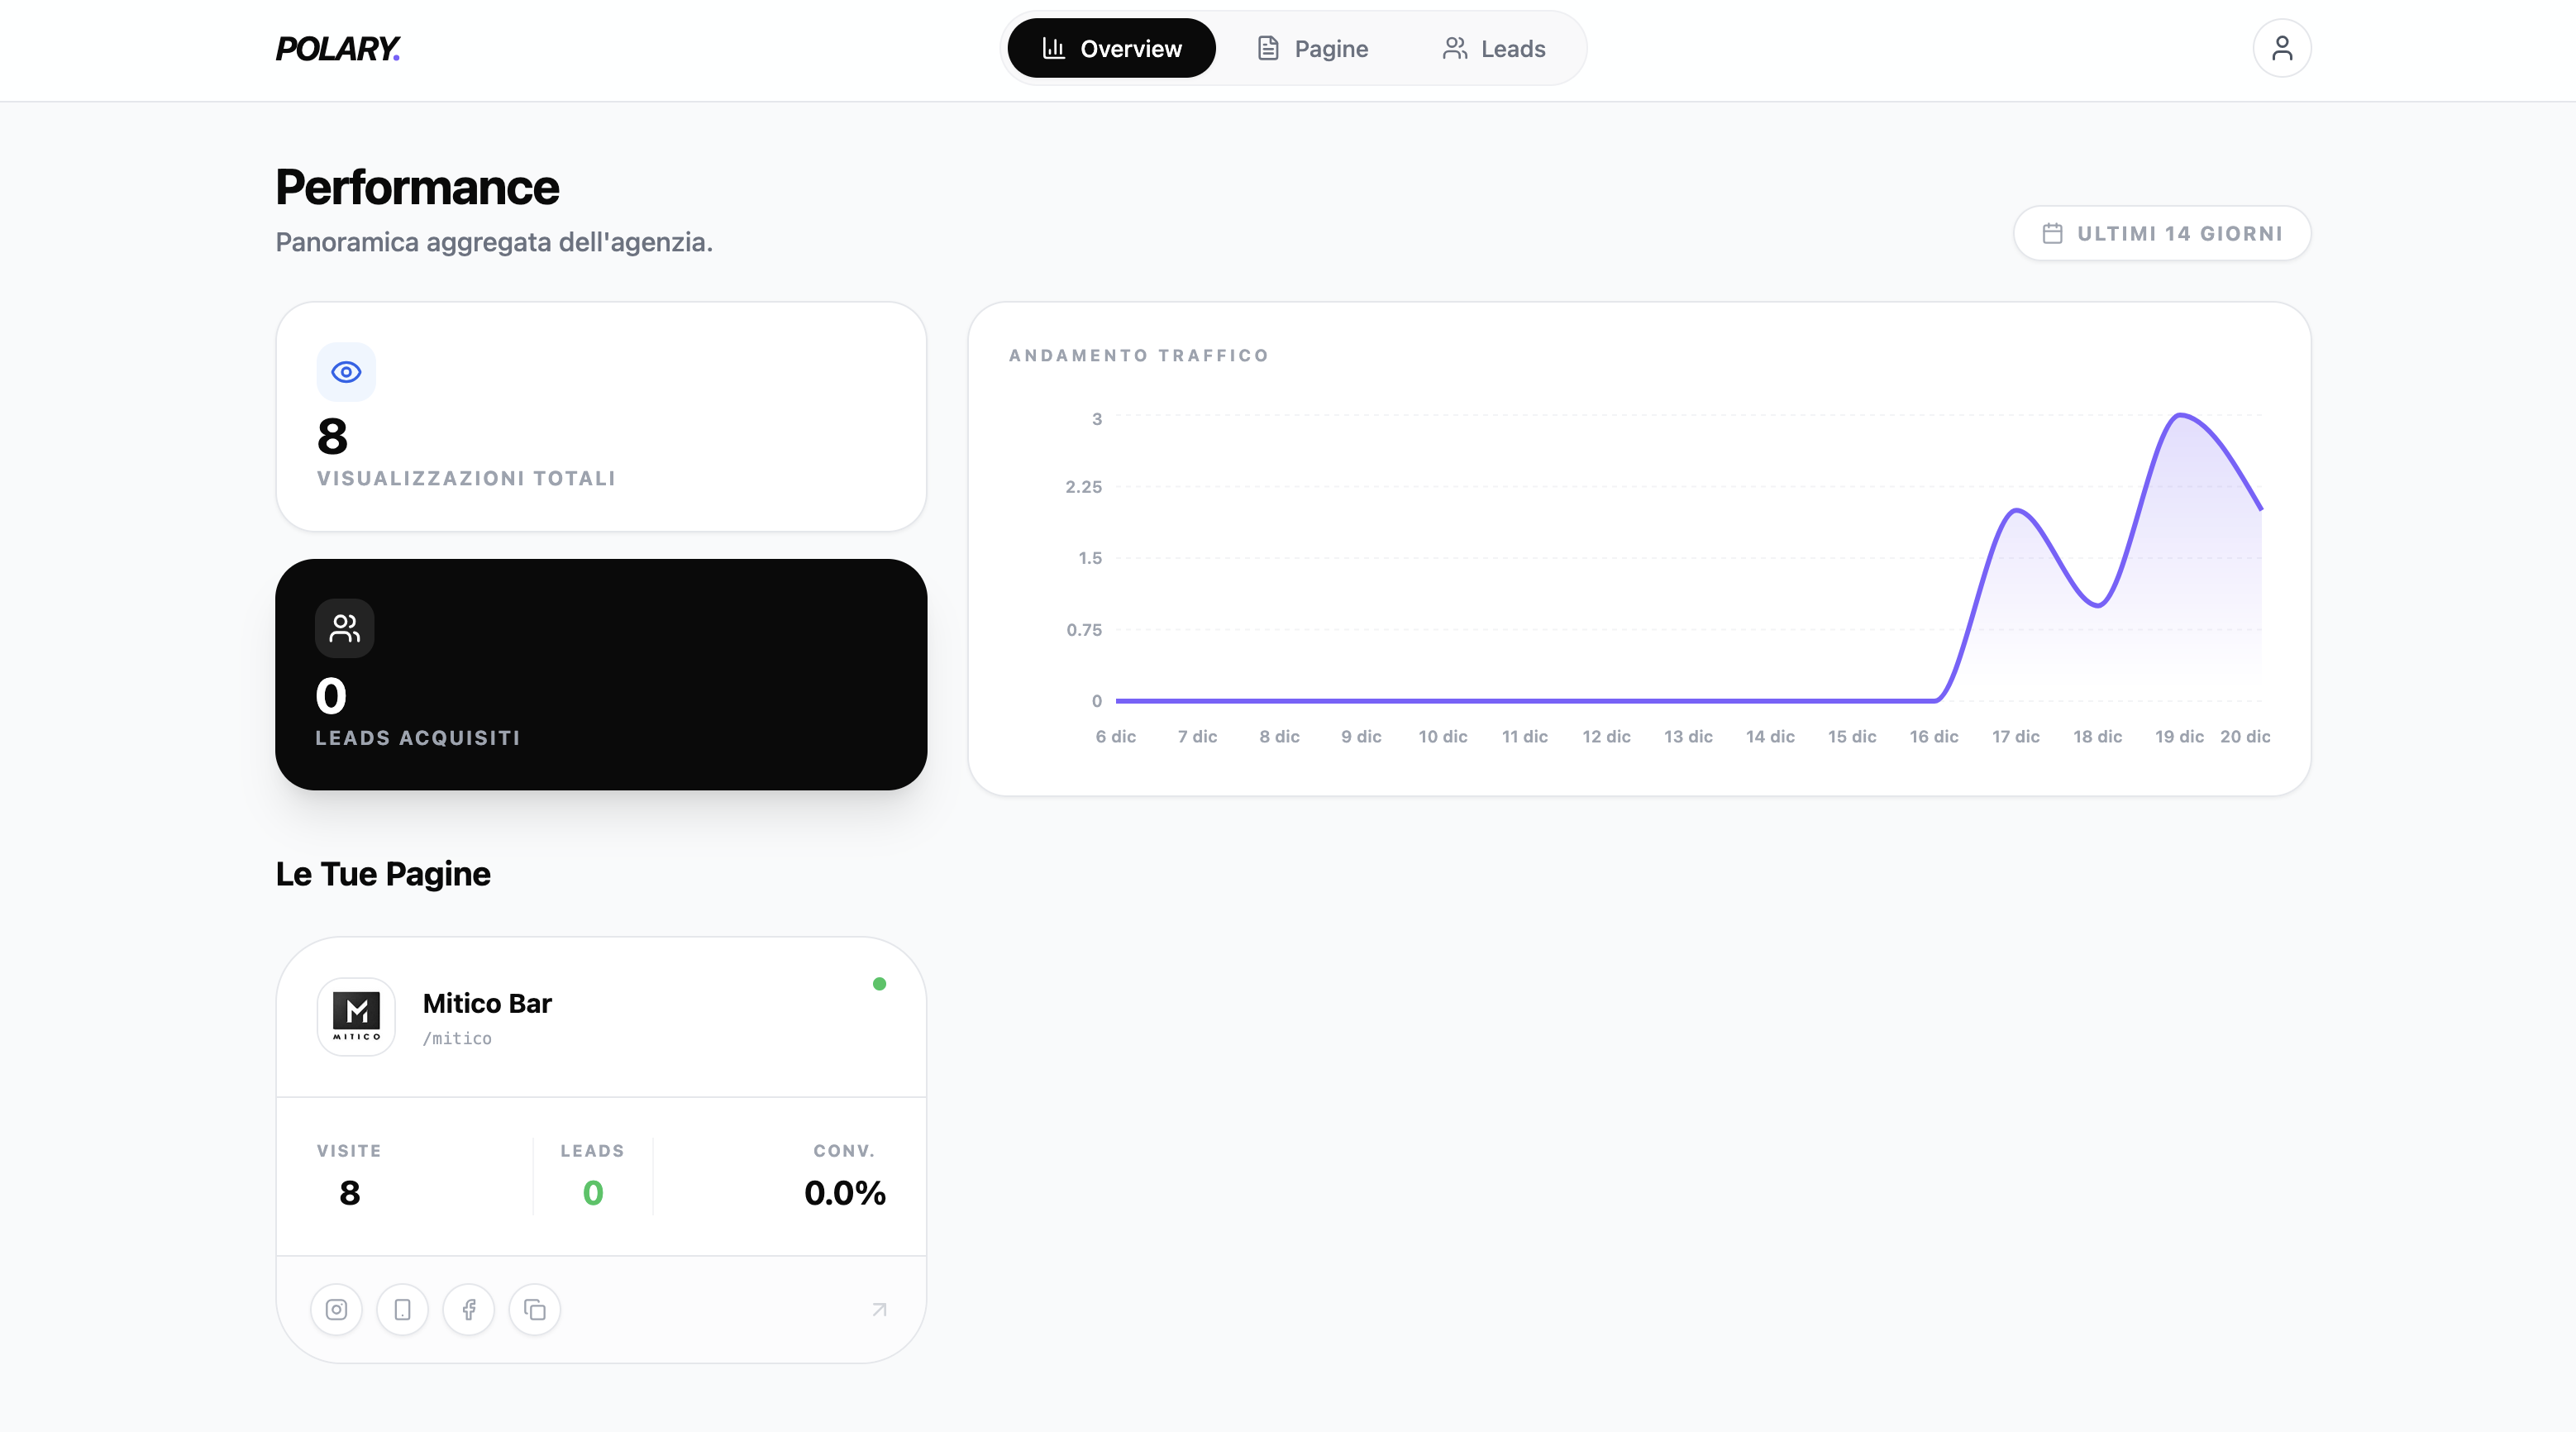2576x1432 pixels.
Task: Open the Mitico Bar page card
Action: (600, 1015)
